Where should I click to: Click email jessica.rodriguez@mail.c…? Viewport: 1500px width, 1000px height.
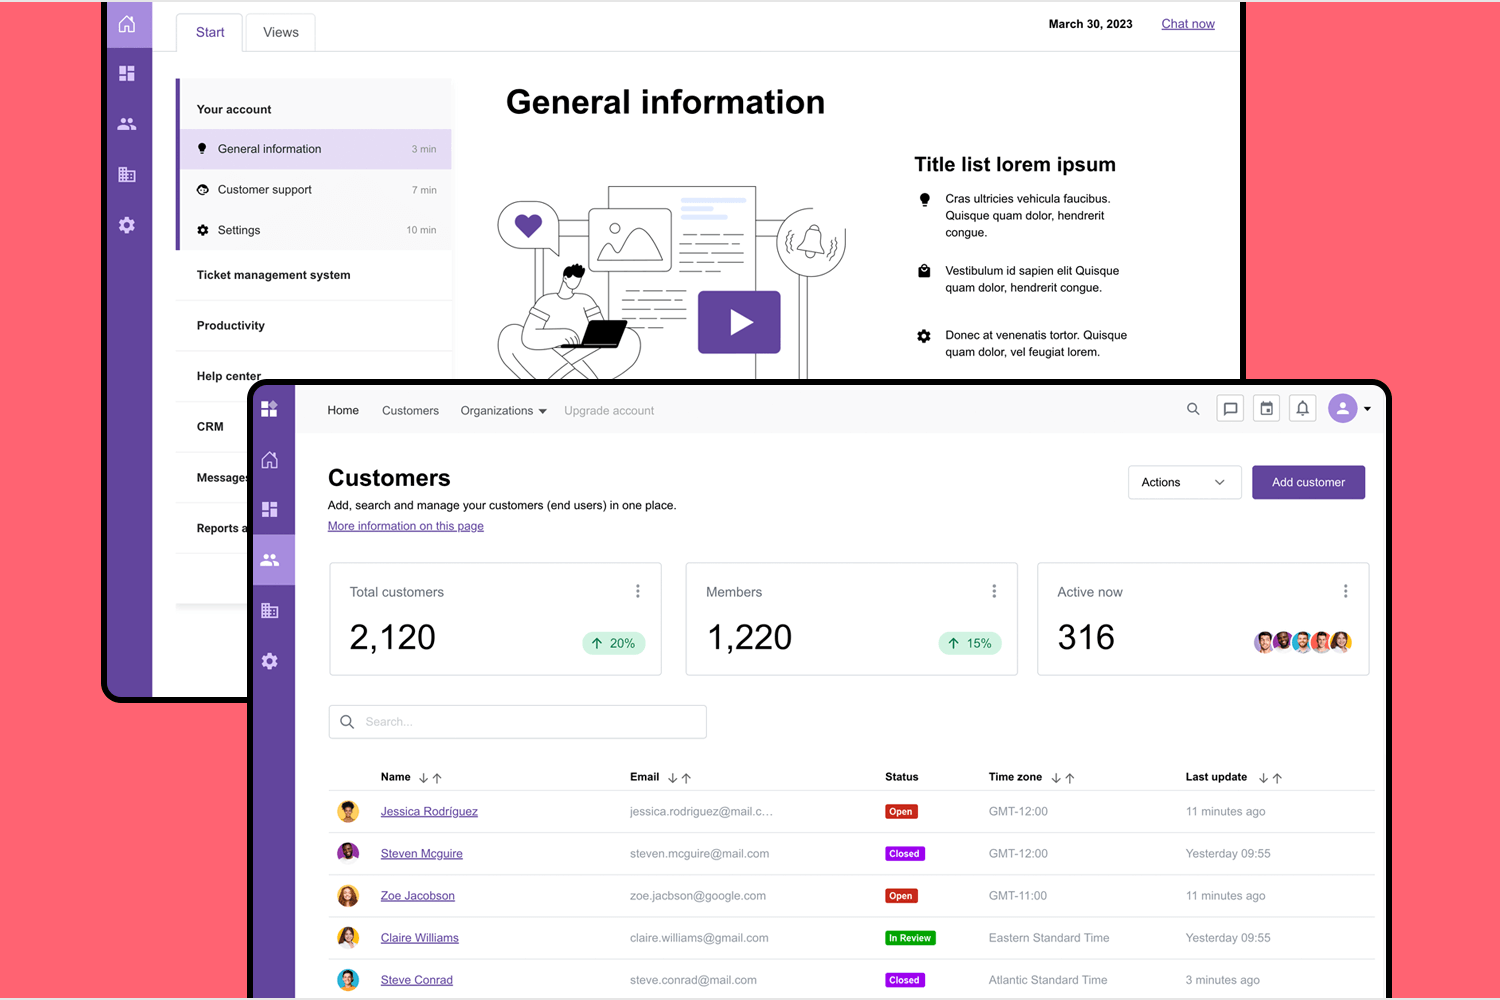coord(701,811)
